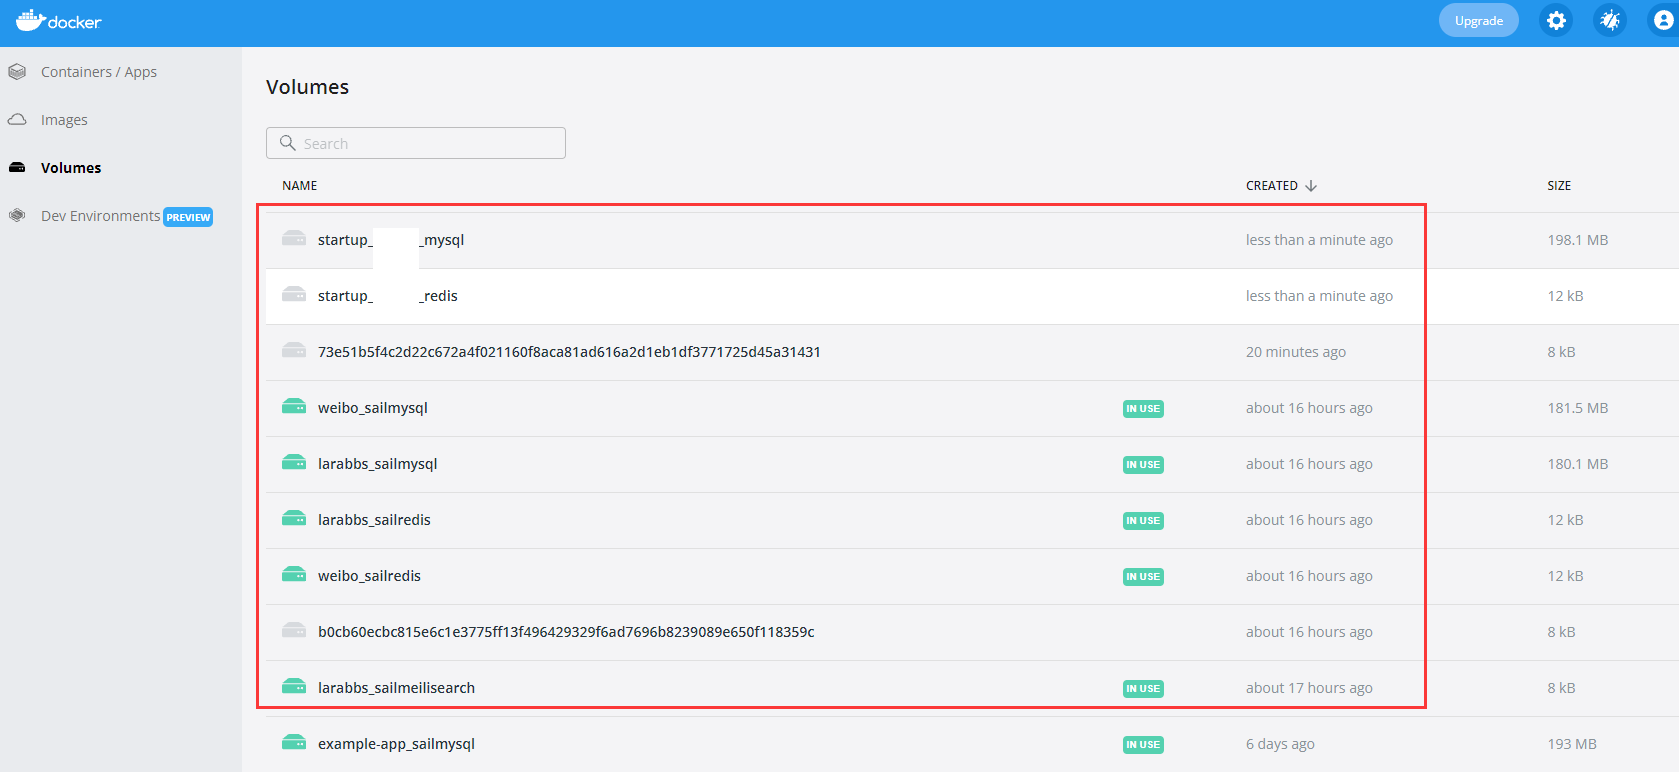Image resolution: width=1679 pixels, height=772 pixels.
Task: Sort volumes by Created arrow
Action: tap(1311, 186)
